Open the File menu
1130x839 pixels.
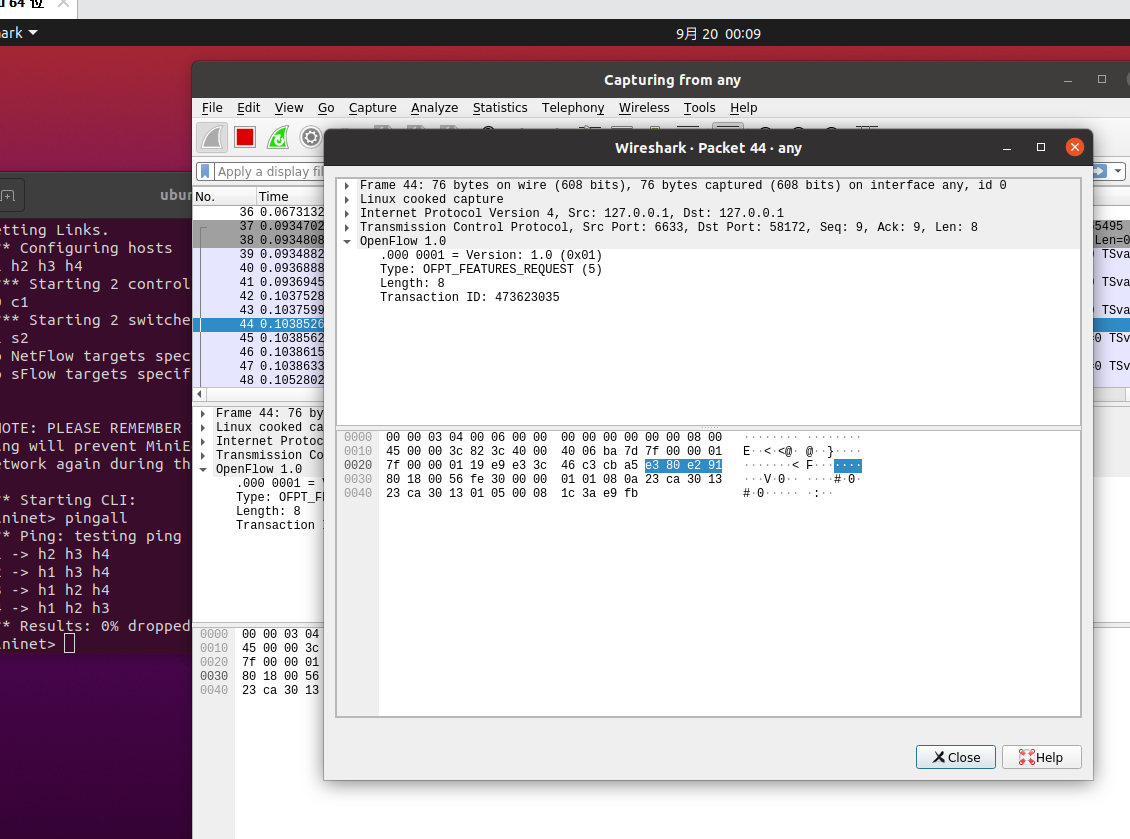212,107
